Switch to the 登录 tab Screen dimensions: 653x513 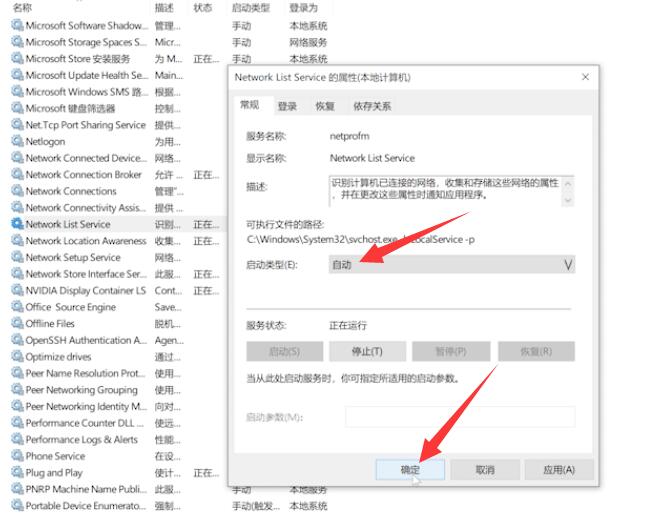point(287,106)
